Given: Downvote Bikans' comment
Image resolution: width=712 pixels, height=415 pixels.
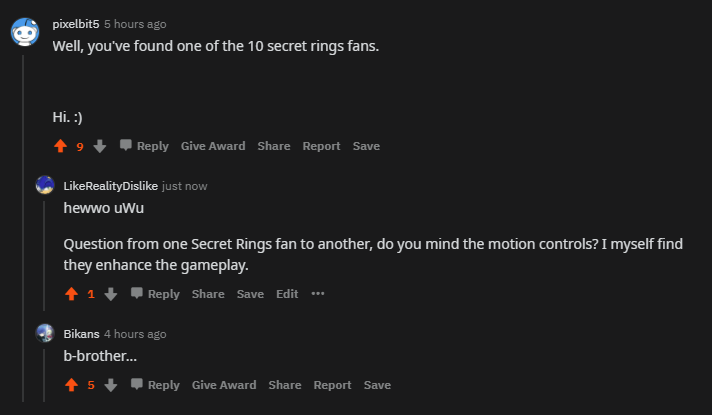Looking at the screenshot, I should (110, 385).
